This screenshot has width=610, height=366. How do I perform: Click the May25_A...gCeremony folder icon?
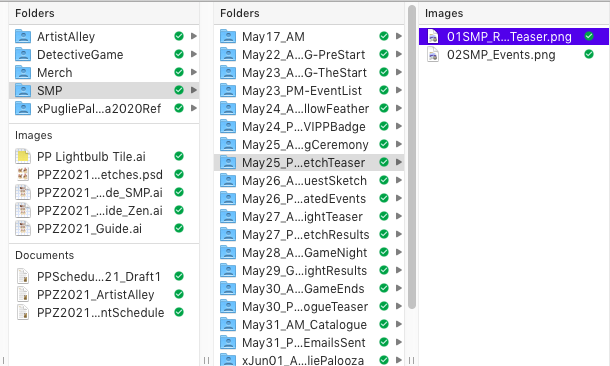click(x=228, y=144)
